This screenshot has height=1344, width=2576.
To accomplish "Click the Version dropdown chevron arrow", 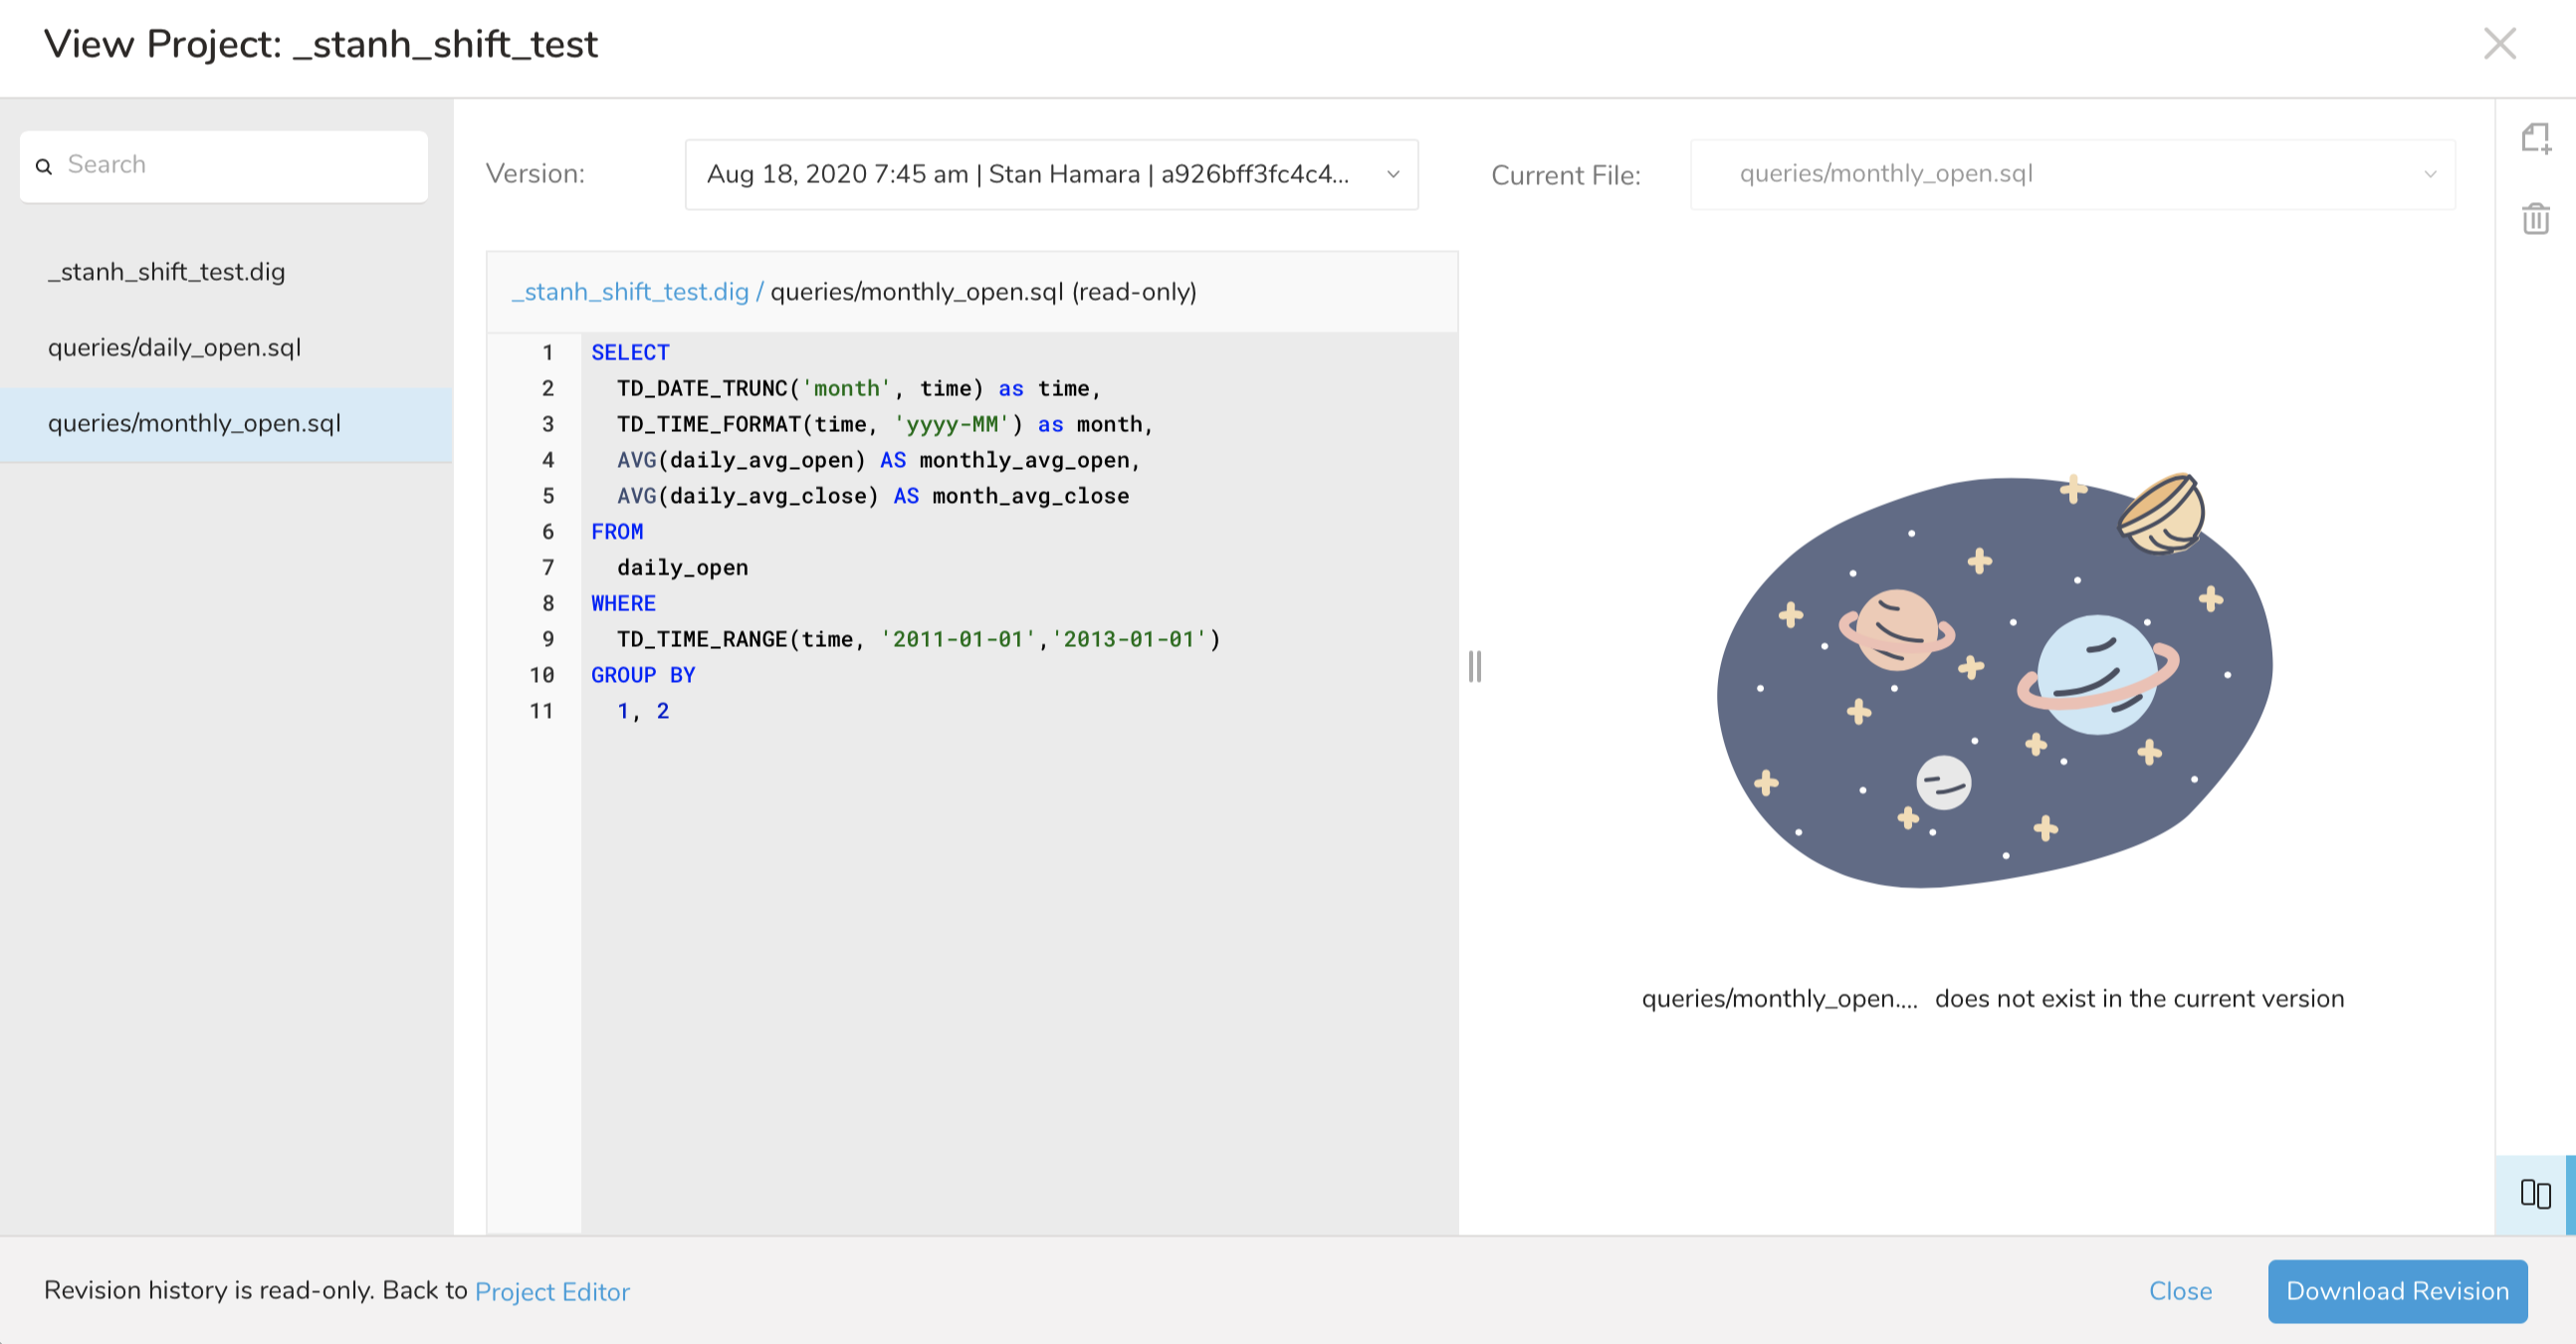I will [x=1393, y=174].
